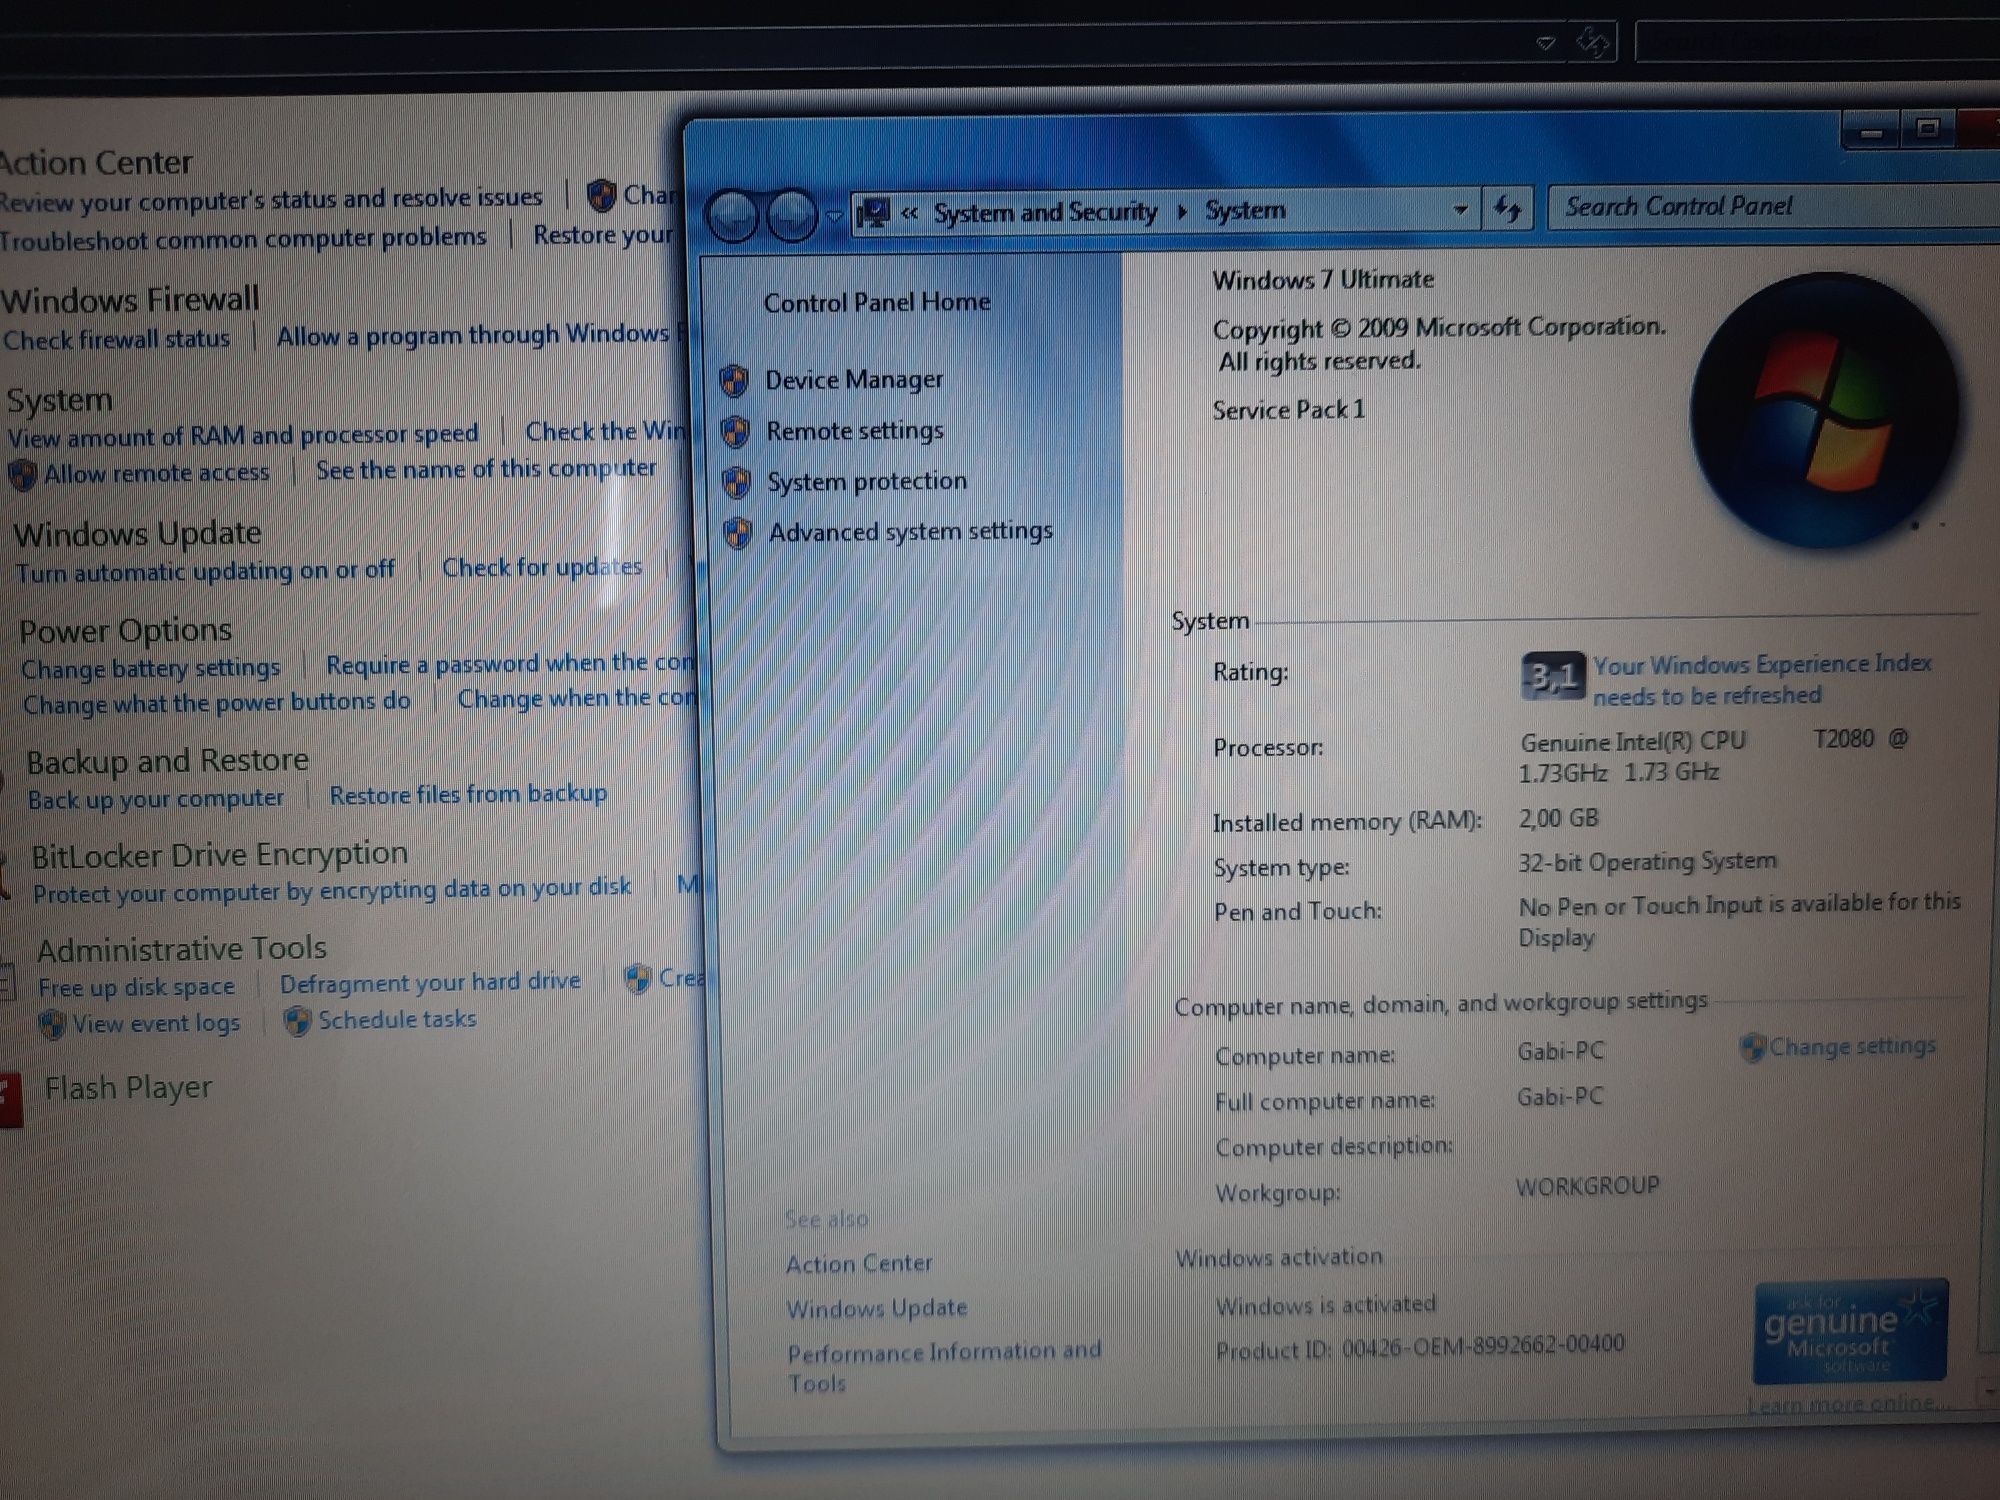Screen dimensions: 2000x1500
Task: Open Windows Update under See also
Action: pyautogui.click(x=877, y=1309)
